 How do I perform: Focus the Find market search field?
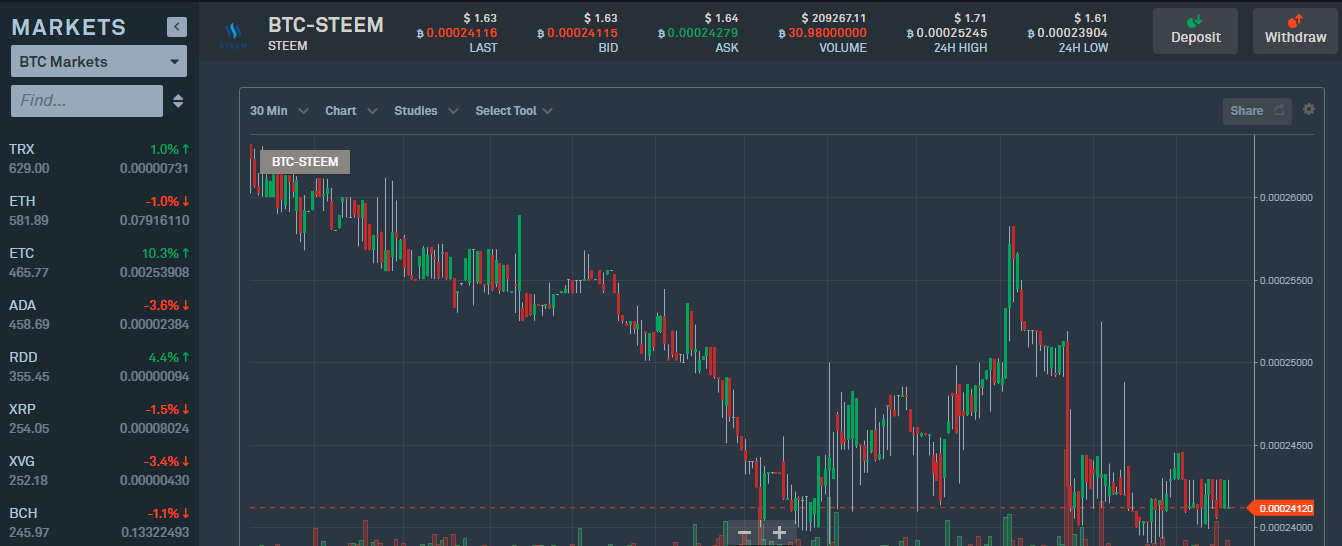pos(87,101)
